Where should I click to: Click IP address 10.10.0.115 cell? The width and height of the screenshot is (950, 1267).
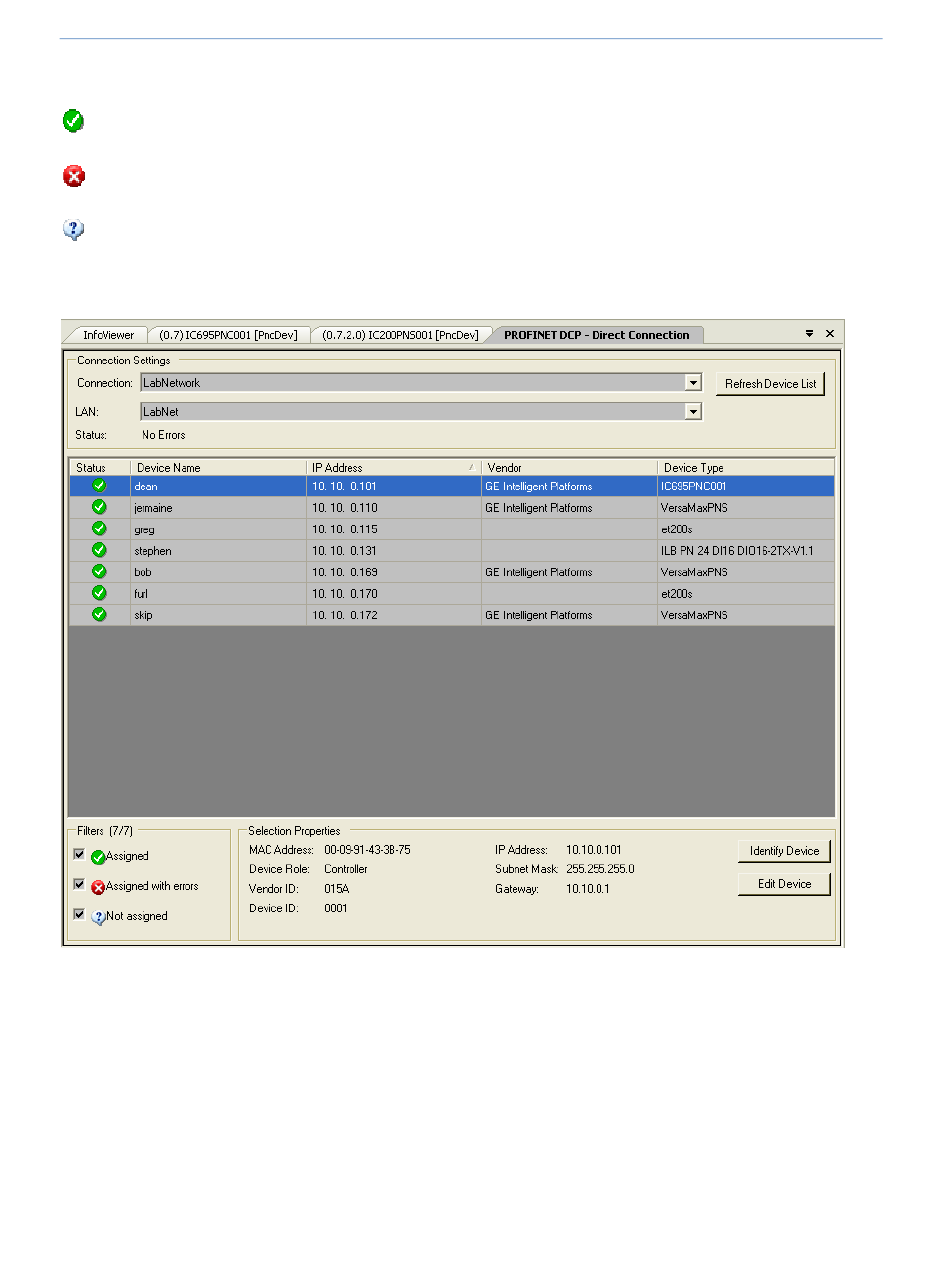tap(393, 530)
